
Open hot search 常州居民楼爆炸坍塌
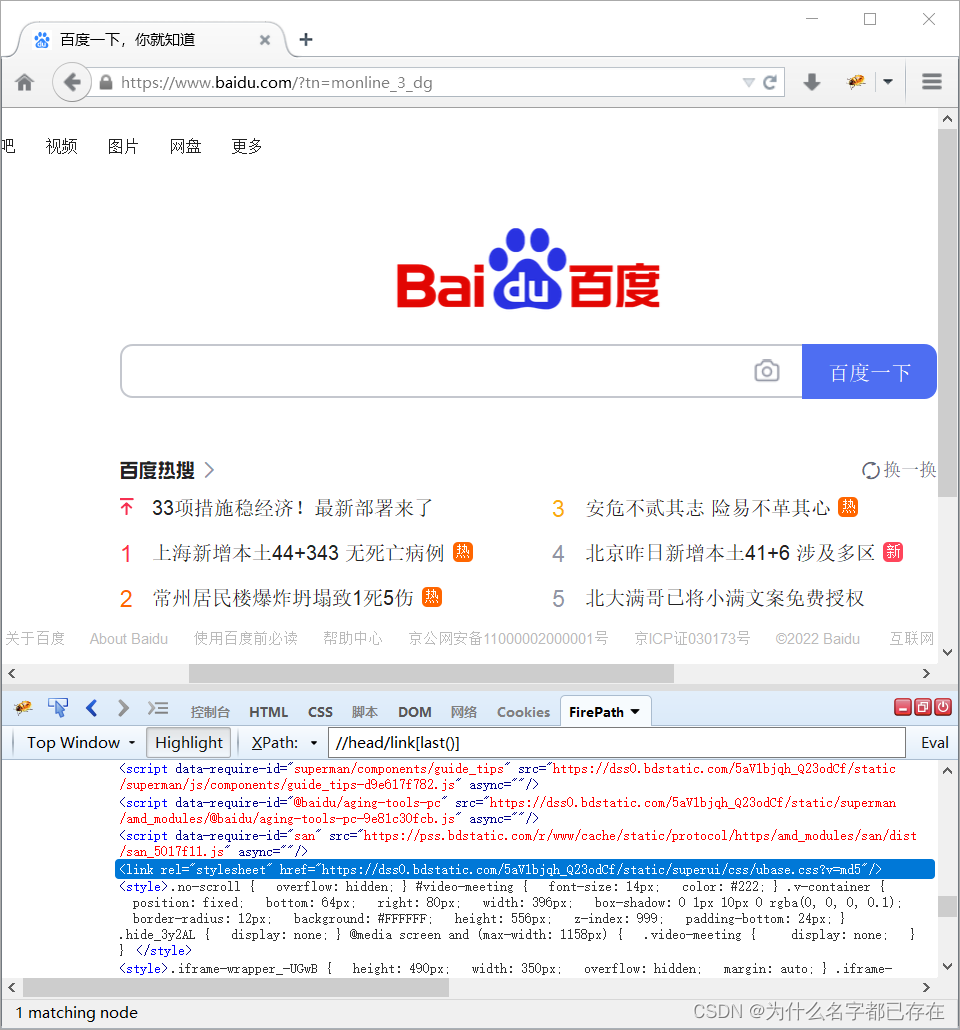click(283, 598)
